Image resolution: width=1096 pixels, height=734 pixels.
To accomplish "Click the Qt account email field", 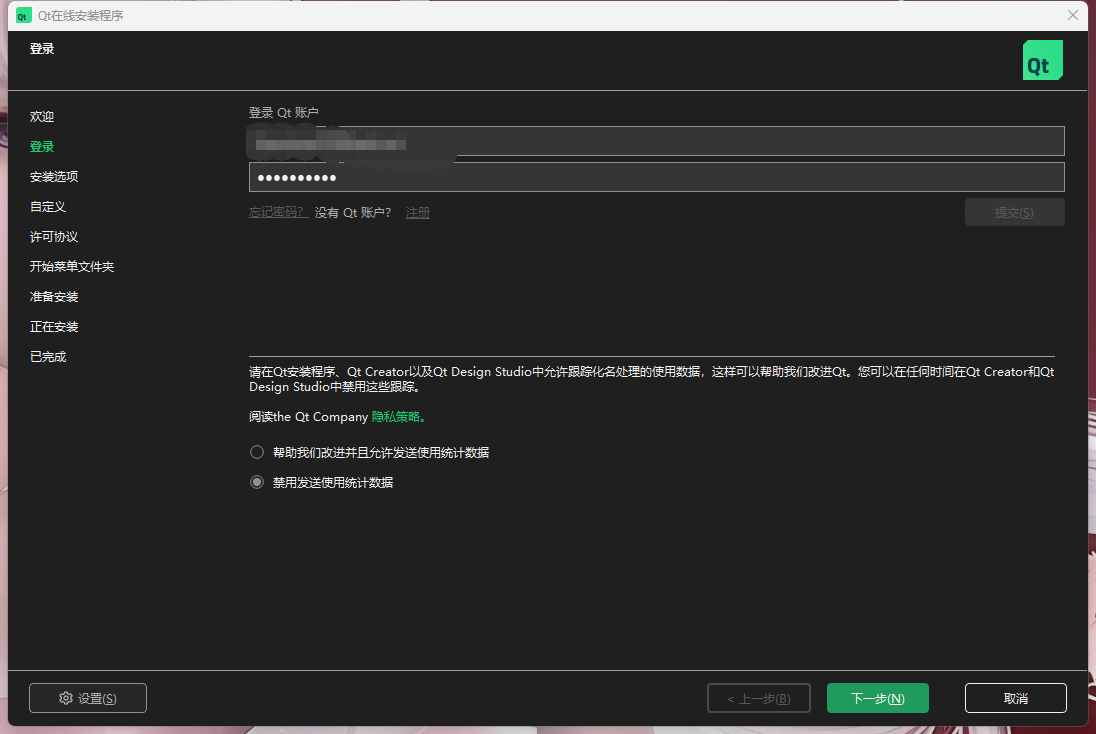I will pos(656,141).
